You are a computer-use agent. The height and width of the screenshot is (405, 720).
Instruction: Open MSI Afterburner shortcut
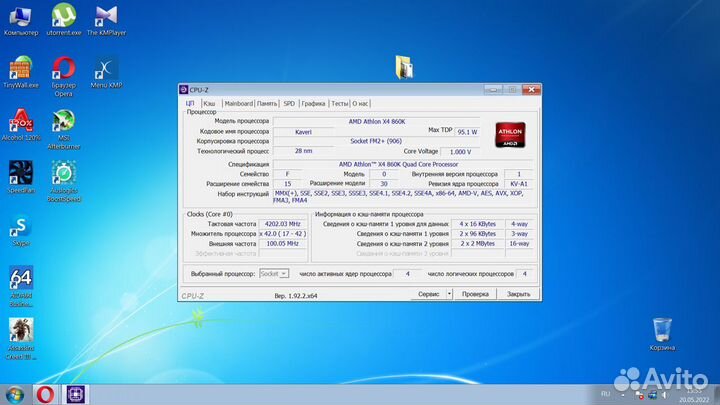pyautogui.click(x=64, y=129)
